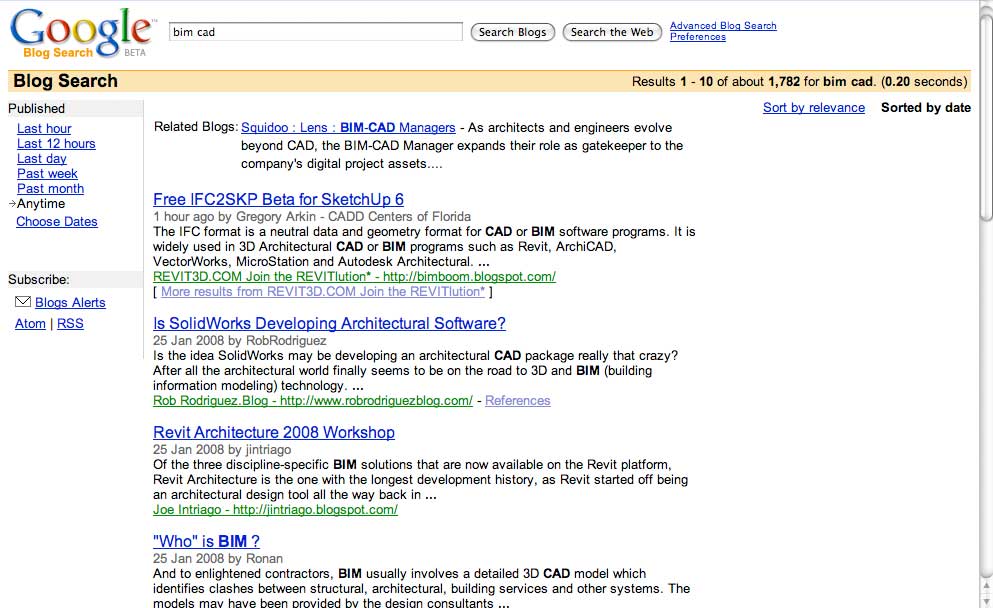Screen dimensions: 993x608
Task: Click the Search the Web button
Action: (612, 32)
